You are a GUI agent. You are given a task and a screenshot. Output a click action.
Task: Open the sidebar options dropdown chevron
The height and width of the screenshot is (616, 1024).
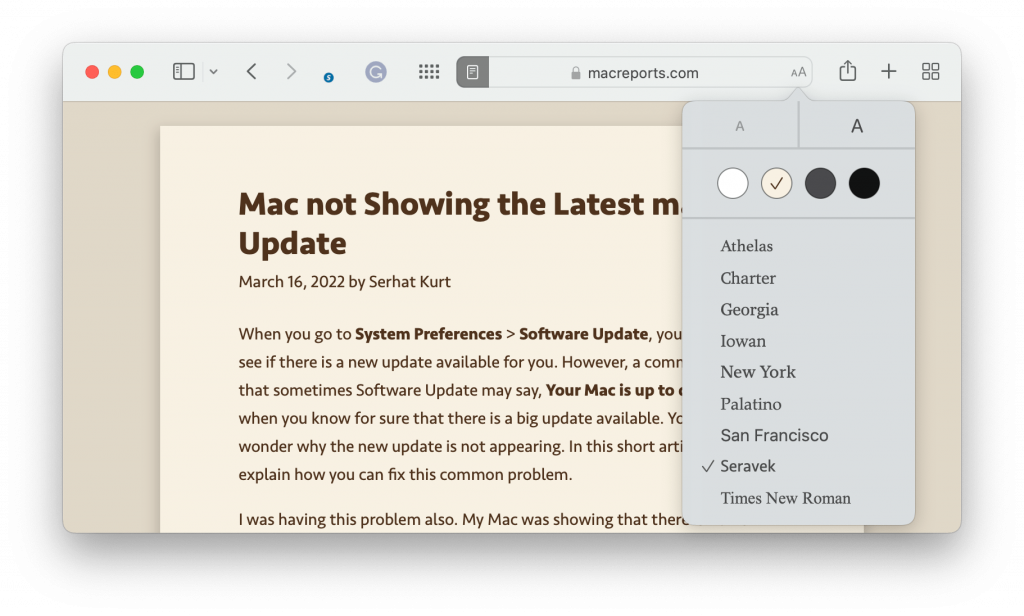click(x=213, y=72)
